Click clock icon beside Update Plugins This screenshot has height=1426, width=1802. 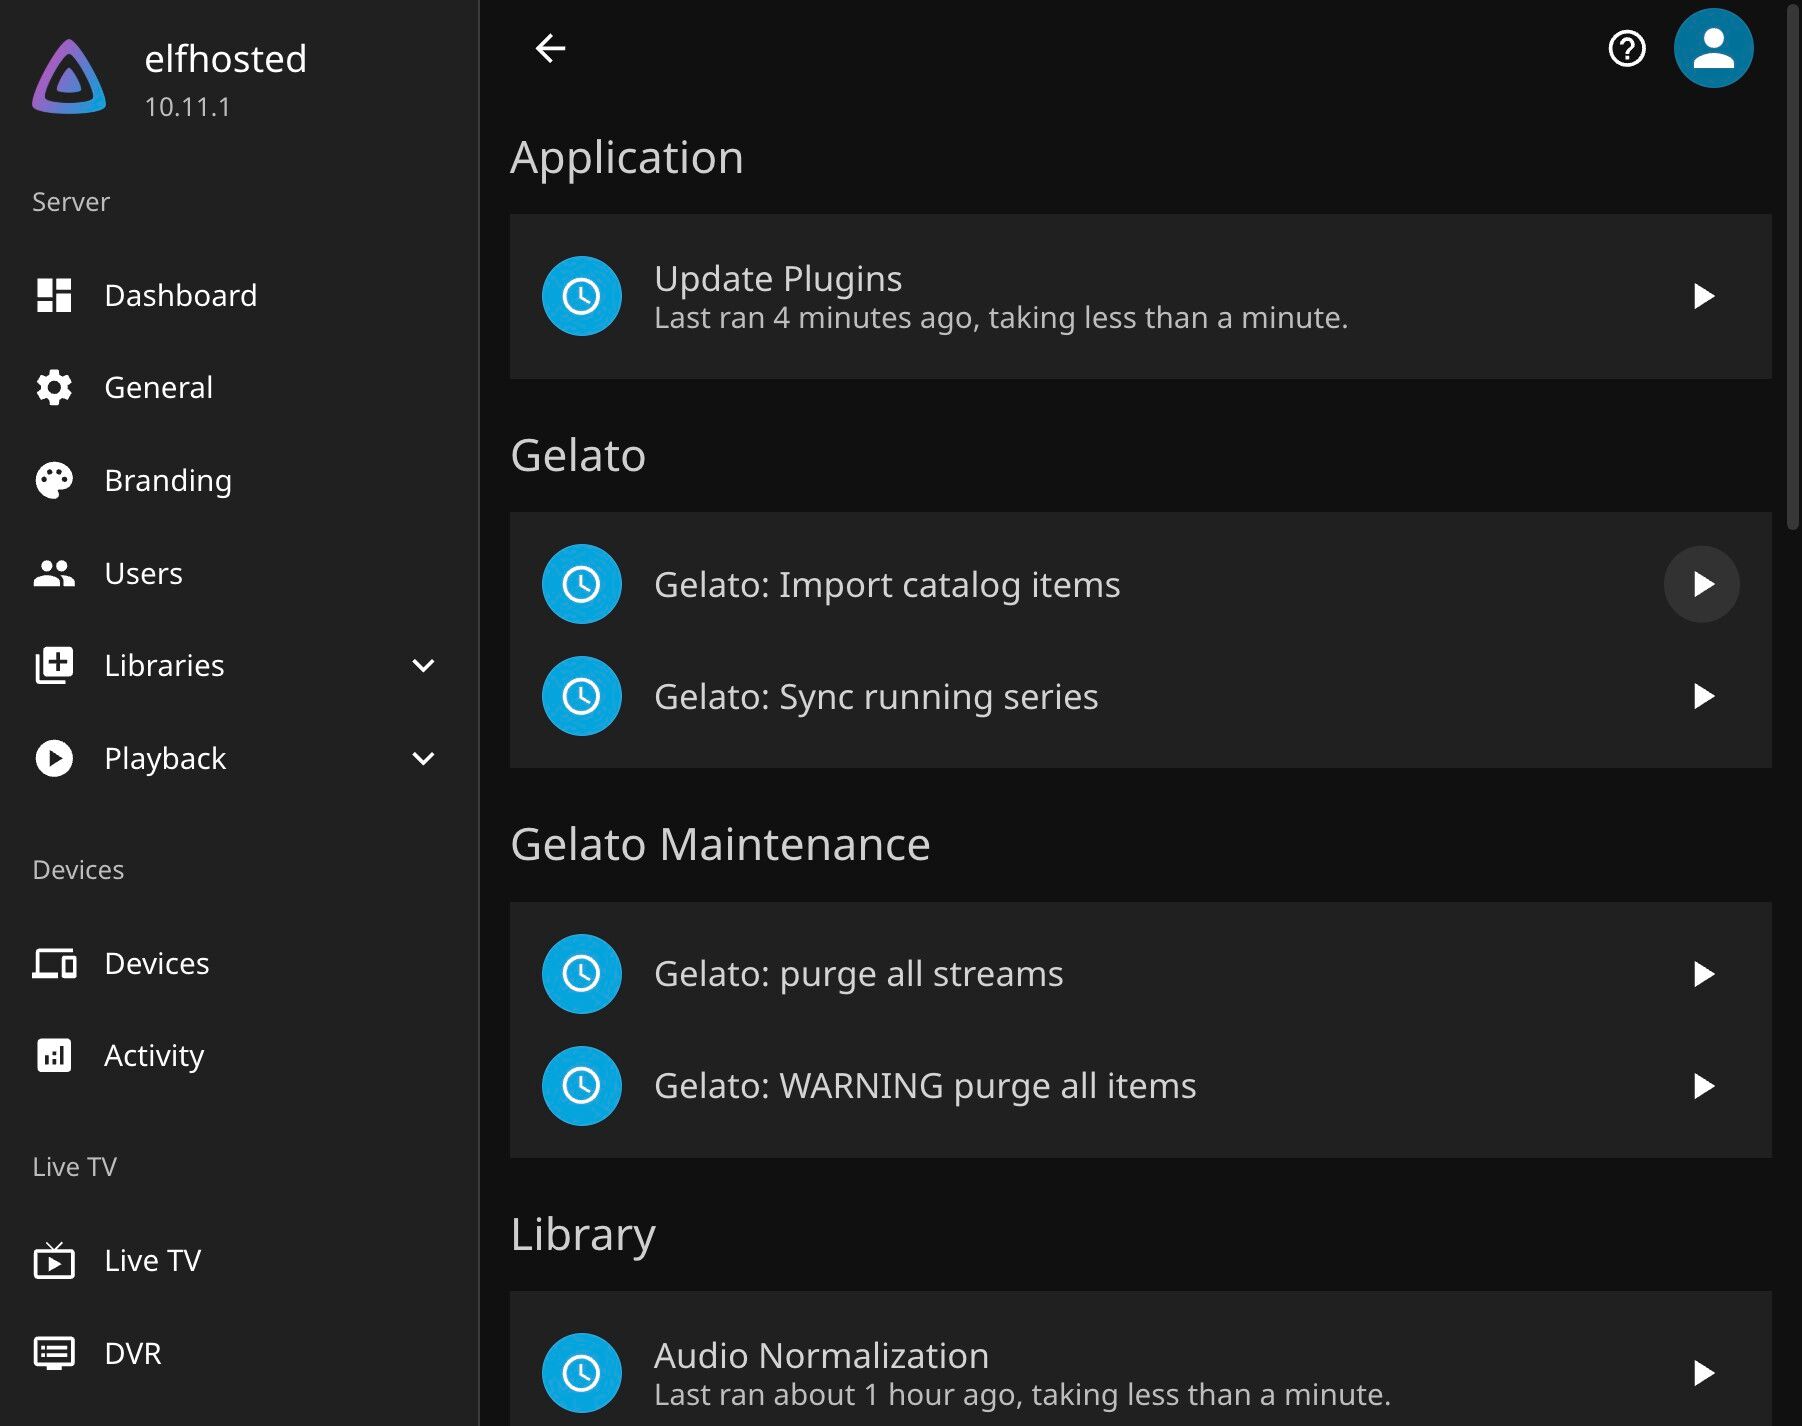click(x=581, y=296)
